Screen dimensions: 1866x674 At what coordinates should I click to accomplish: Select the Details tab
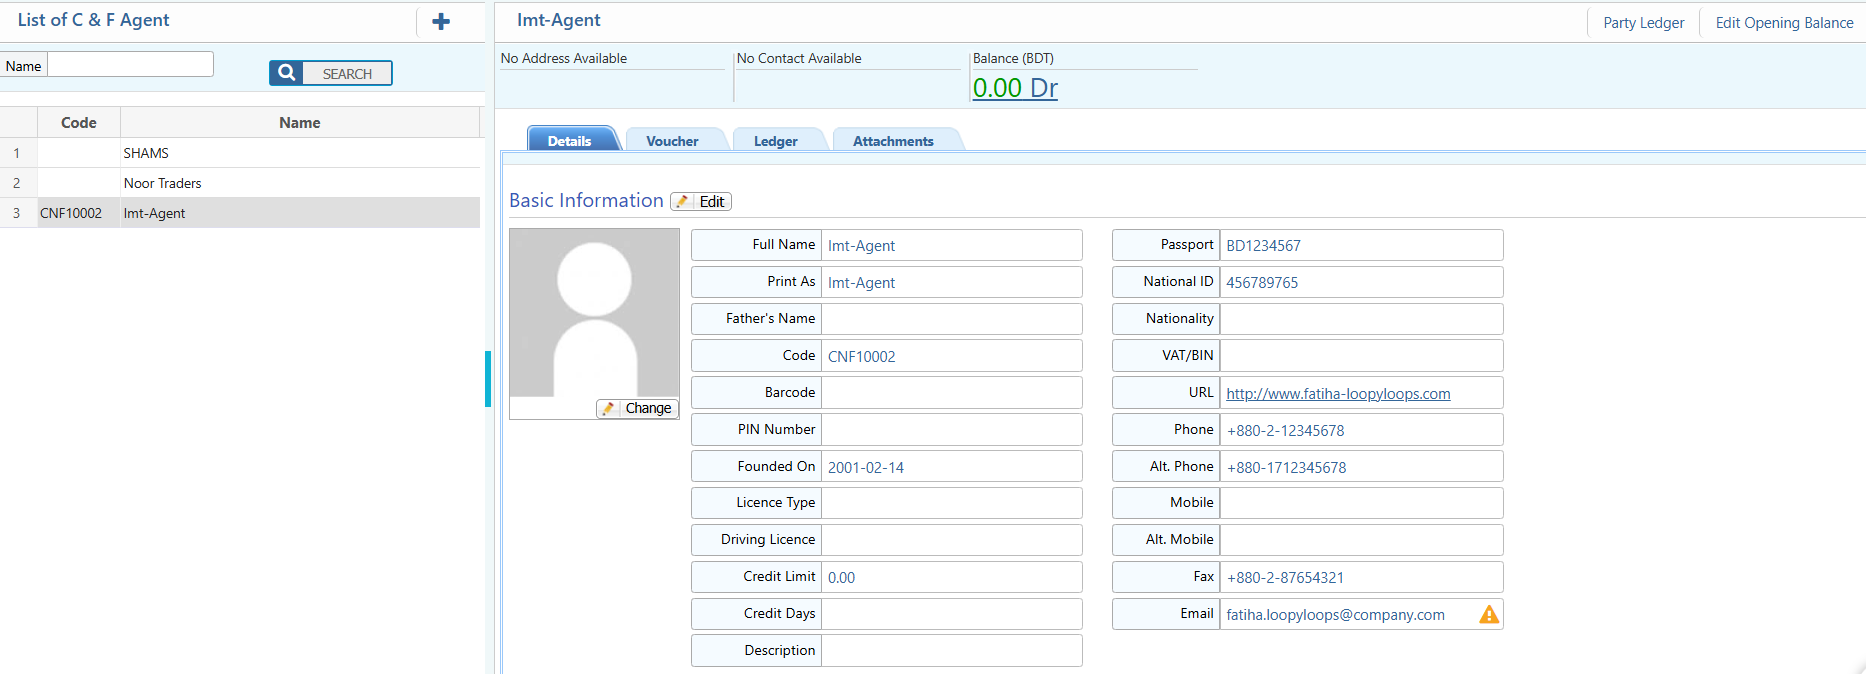point(569,141)
